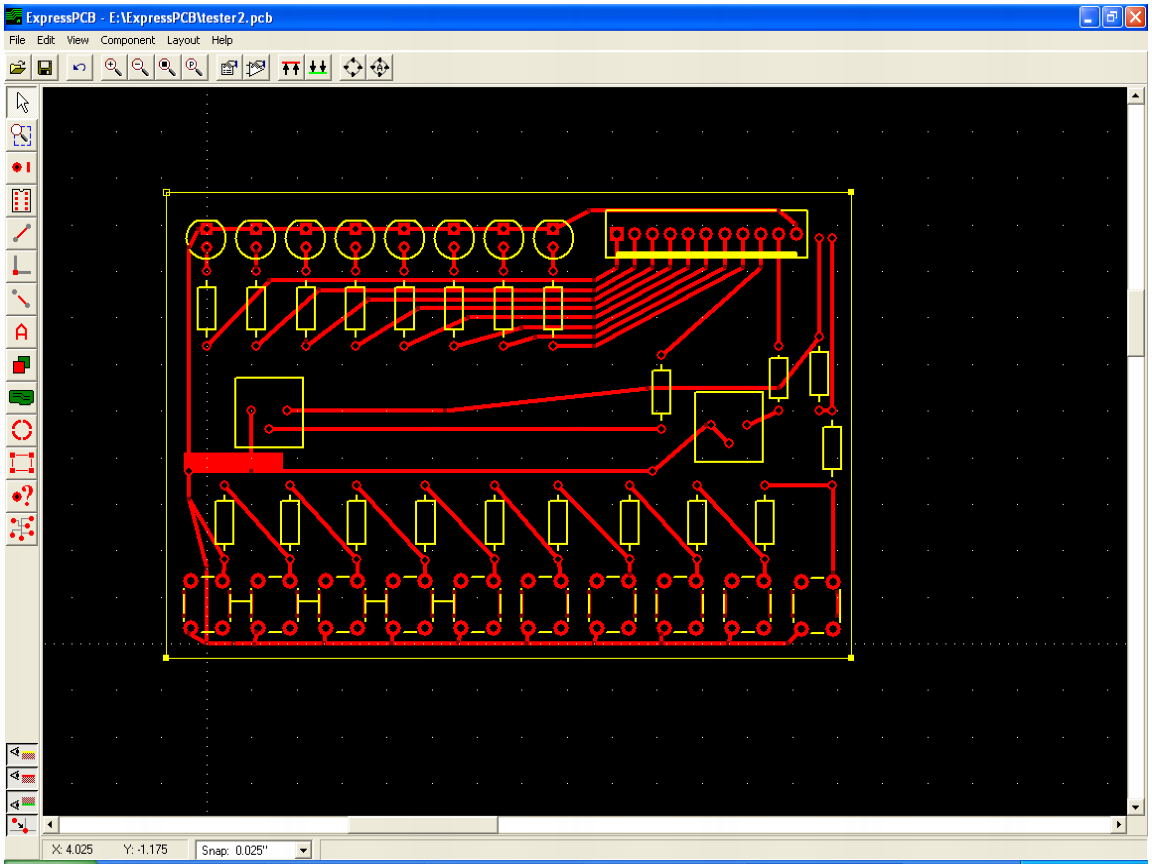Viewport: 1152px width, 864px height.
Task: Click the hollow top-left board corner handle
Action: pos(167,192)
